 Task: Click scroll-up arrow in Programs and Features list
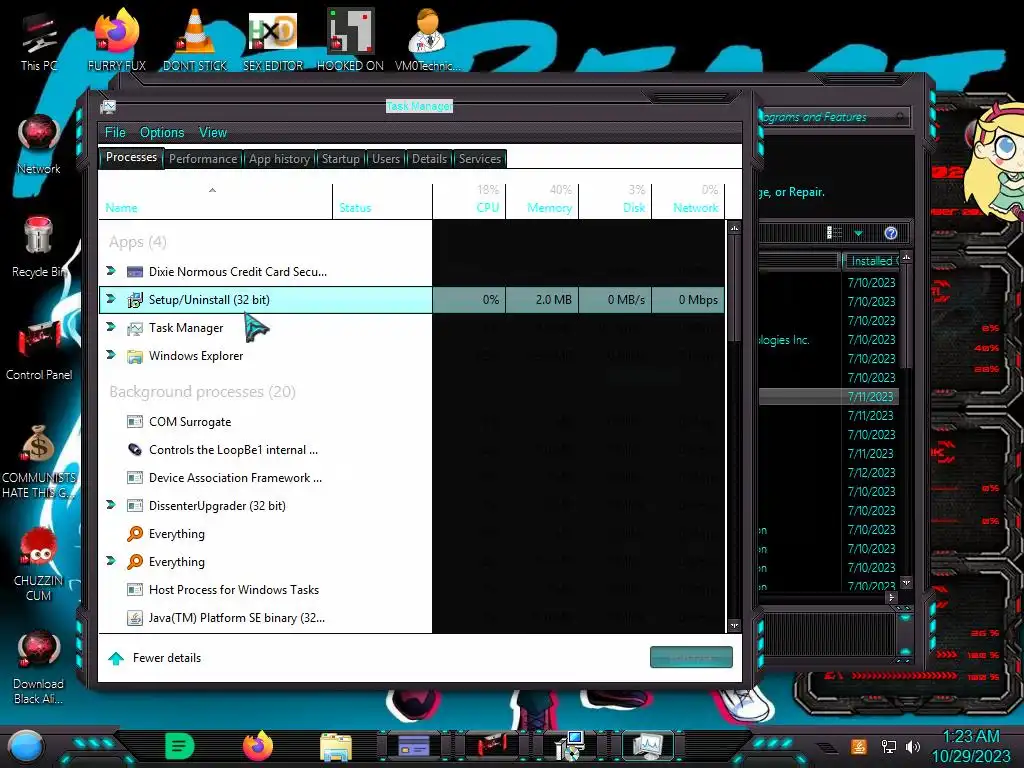click(906, 257)
